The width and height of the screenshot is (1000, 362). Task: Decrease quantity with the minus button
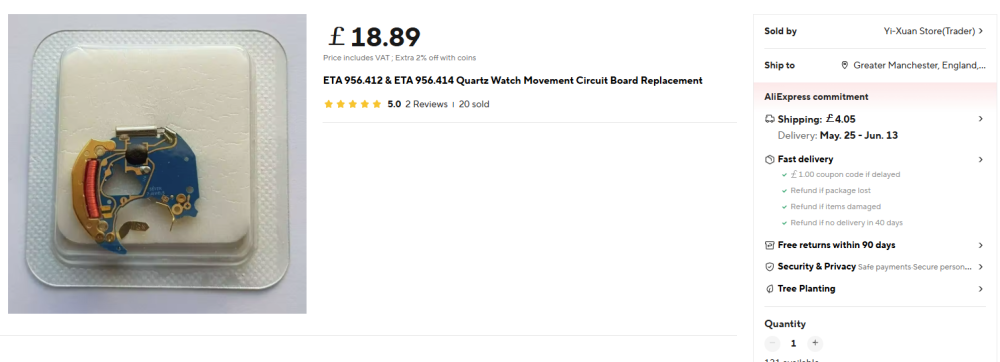[x=772, y=344]
